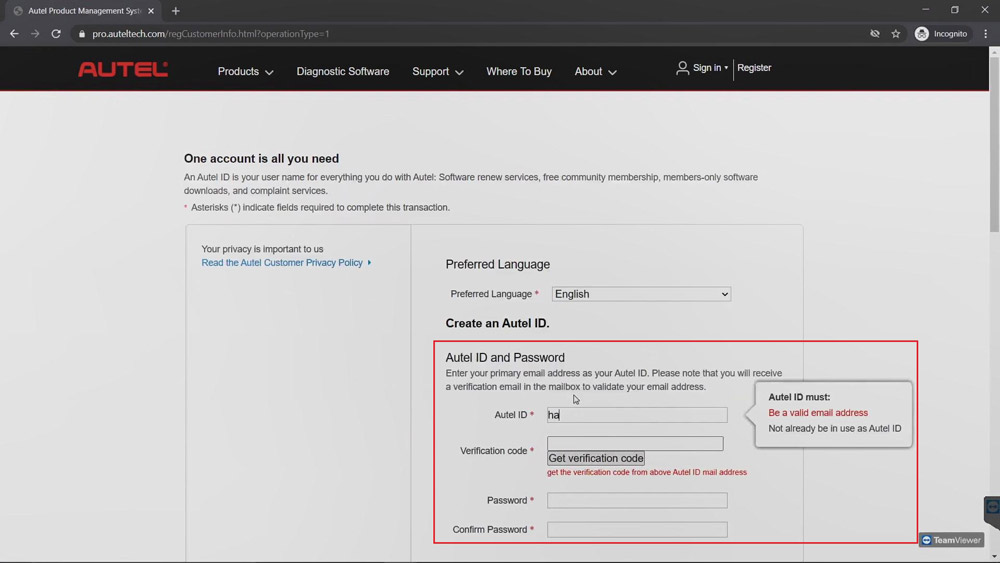
Task: Click the user Sign in icon
Action: click(x=682, y=68)
